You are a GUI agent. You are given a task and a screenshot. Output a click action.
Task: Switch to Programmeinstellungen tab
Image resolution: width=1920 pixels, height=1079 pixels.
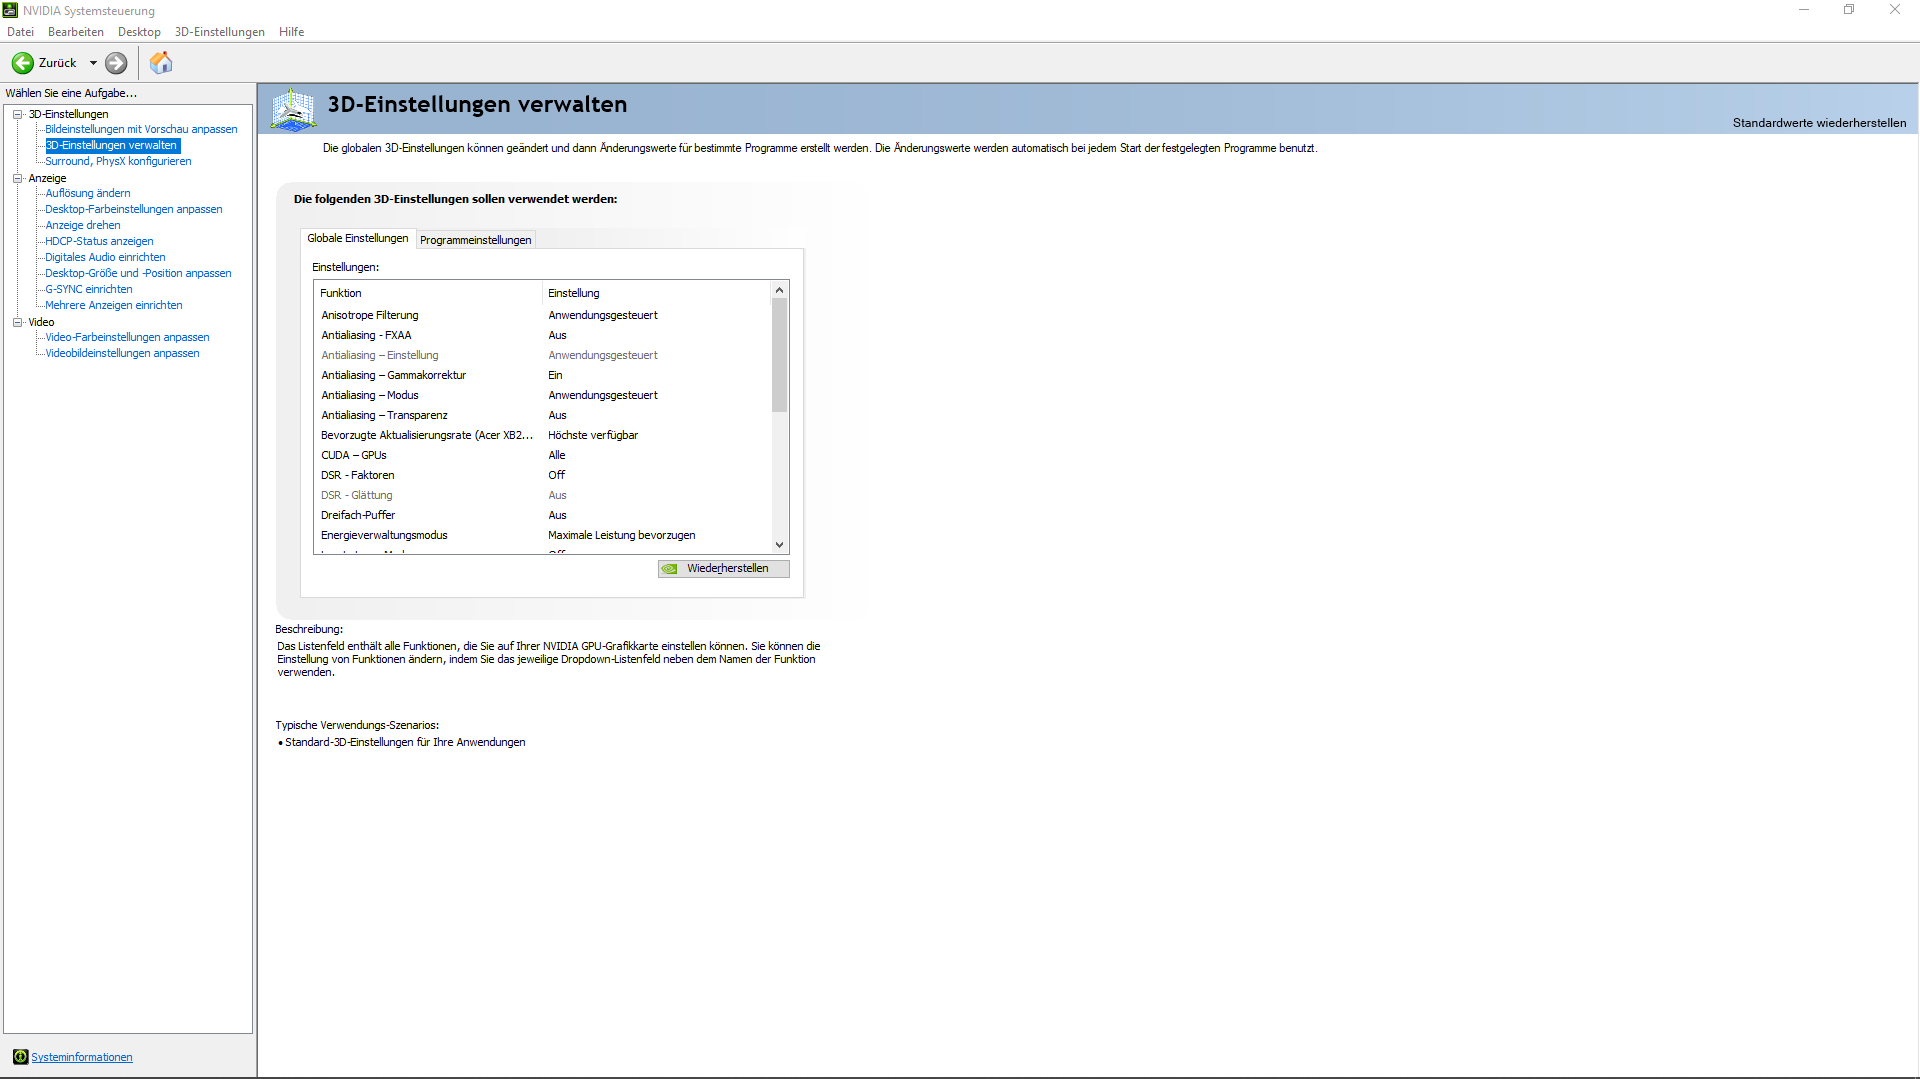click(x=476, y=240)
